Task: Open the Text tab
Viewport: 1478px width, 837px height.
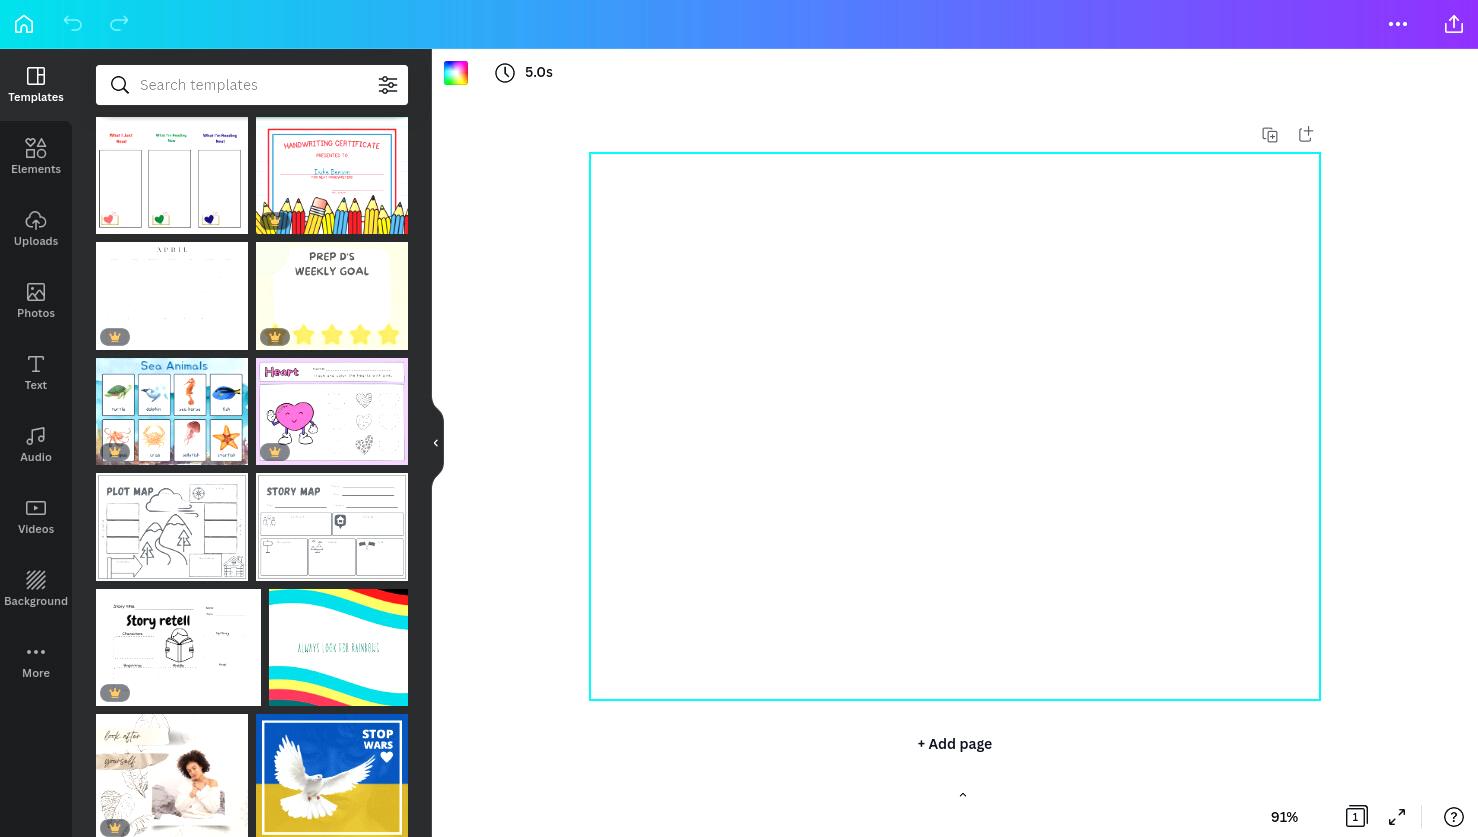Action: point(36,373)
